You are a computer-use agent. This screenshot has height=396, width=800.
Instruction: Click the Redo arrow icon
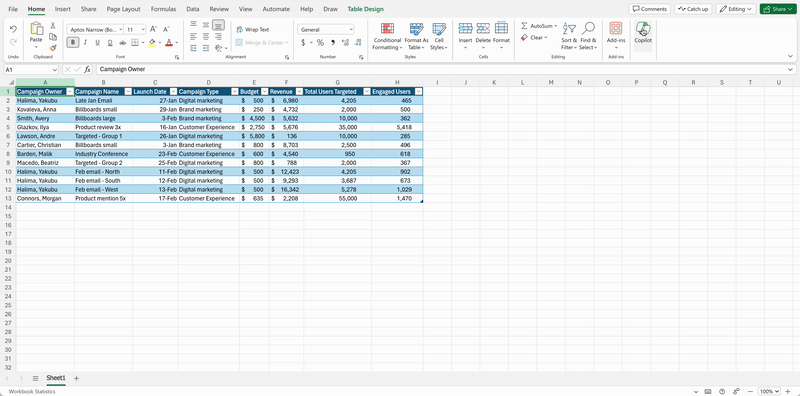click(13, 42)
